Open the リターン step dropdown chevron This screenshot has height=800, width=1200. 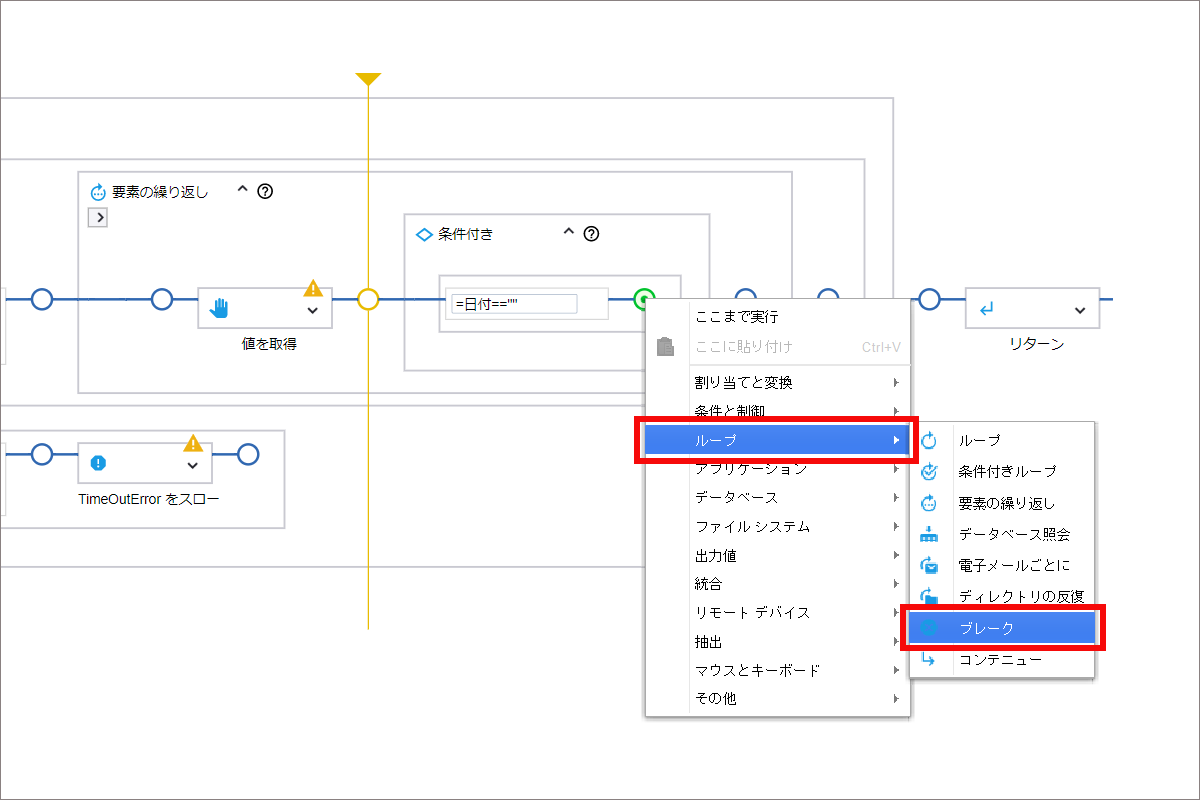pos(1080,310)
